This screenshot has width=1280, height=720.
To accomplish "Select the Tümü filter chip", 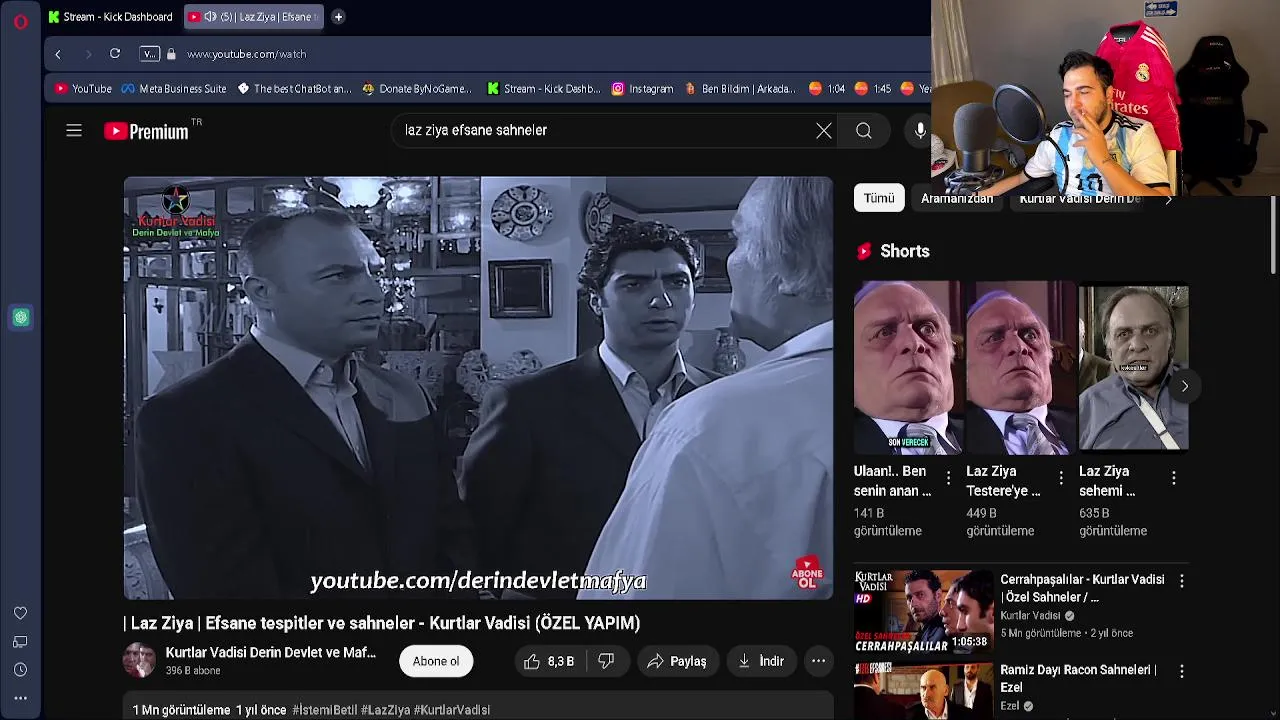I will coord(879,198).
